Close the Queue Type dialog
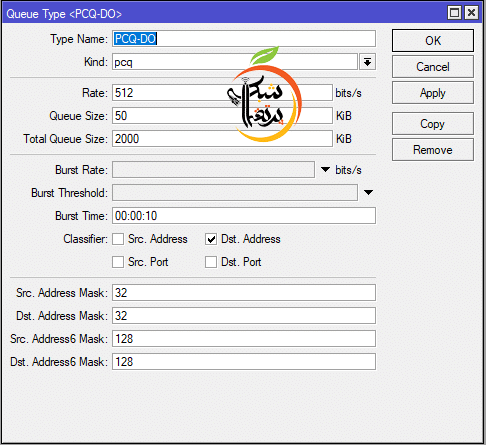 (x=471, y=13)
